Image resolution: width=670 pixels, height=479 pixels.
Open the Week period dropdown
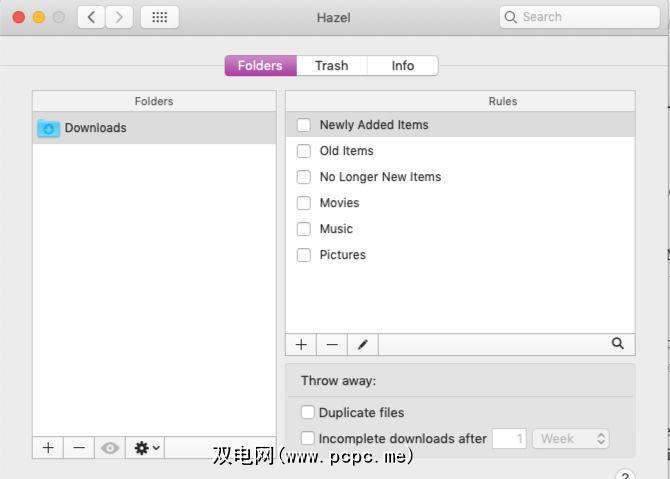click(x=570, y=439)
